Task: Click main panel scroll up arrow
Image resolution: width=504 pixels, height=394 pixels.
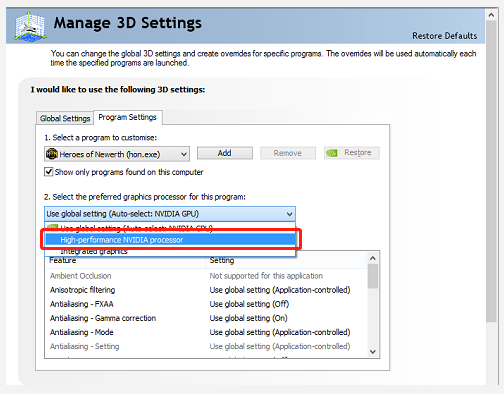Action: [x=491, y=15]
